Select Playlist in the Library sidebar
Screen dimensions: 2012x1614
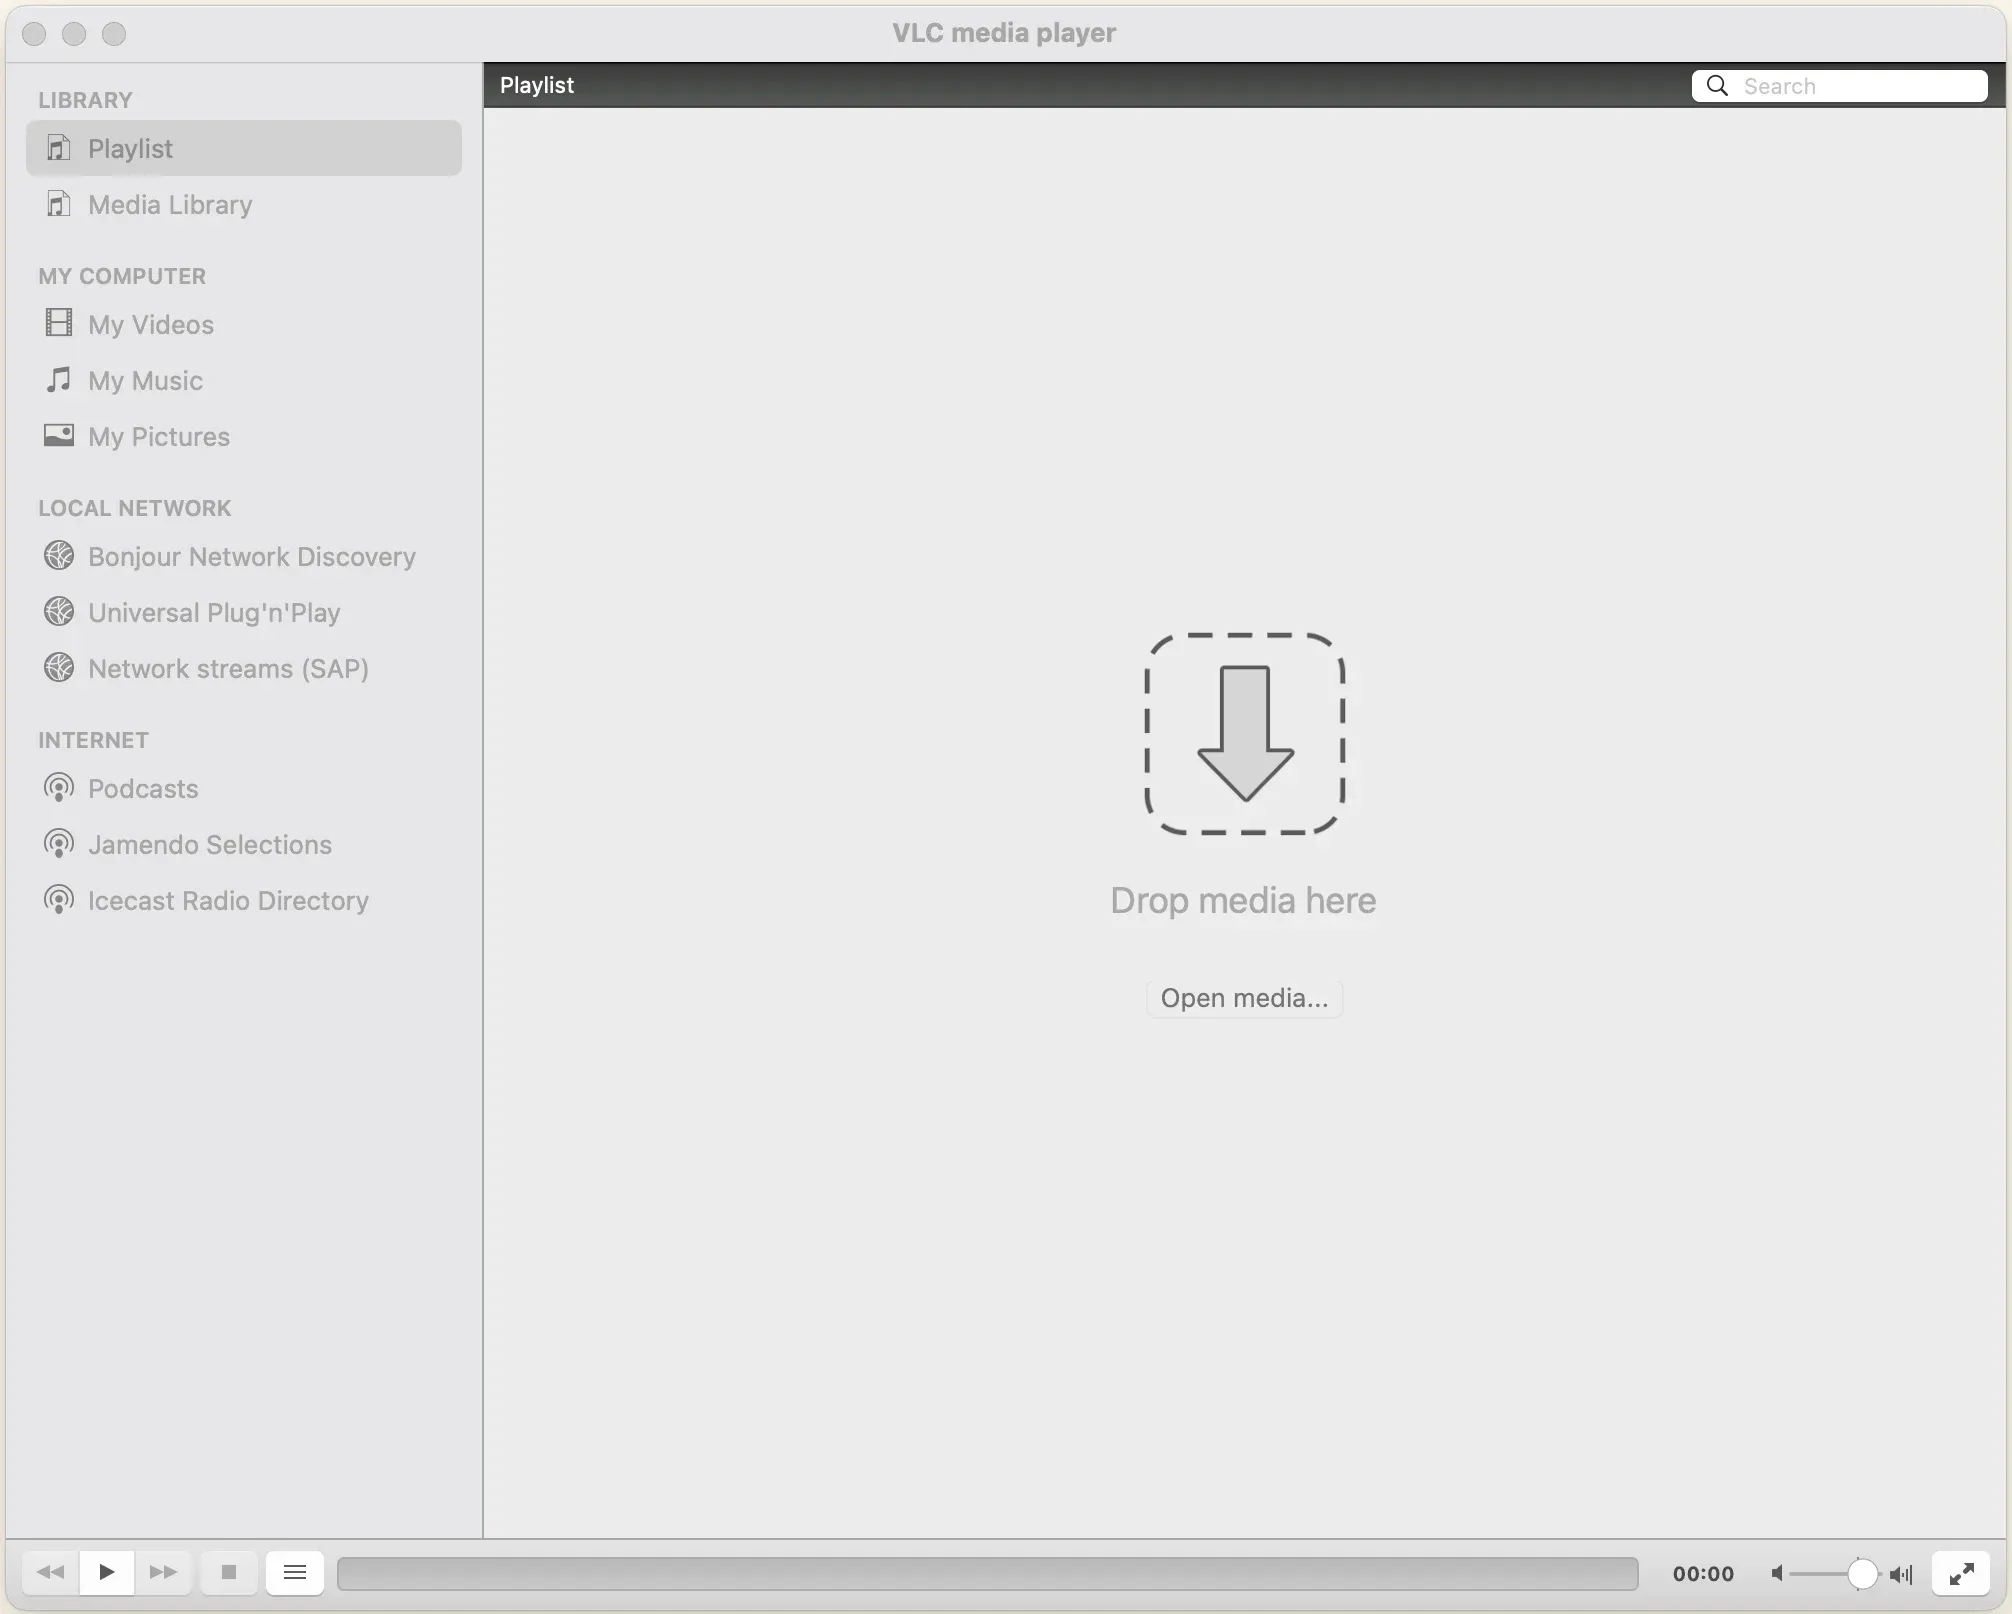tap(243, 148)
